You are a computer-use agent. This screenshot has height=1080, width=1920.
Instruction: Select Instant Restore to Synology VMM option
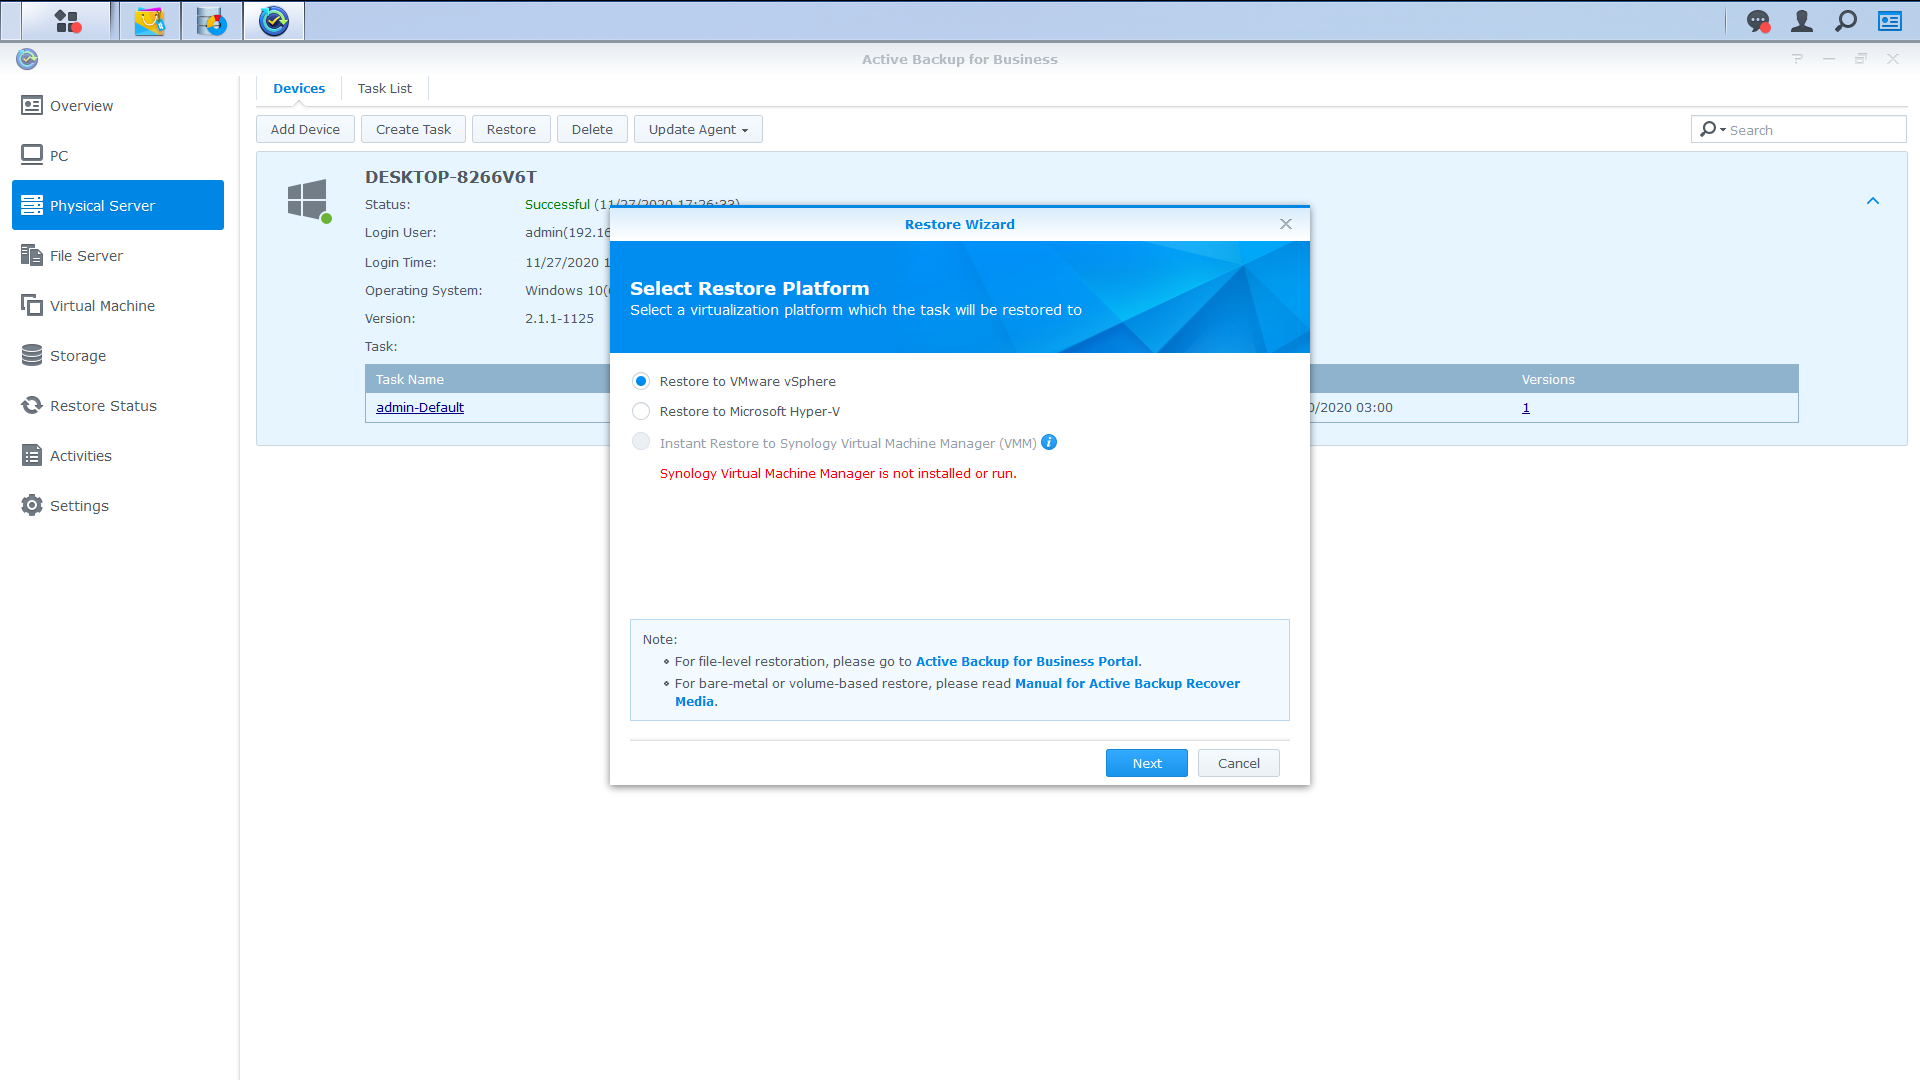641,442
